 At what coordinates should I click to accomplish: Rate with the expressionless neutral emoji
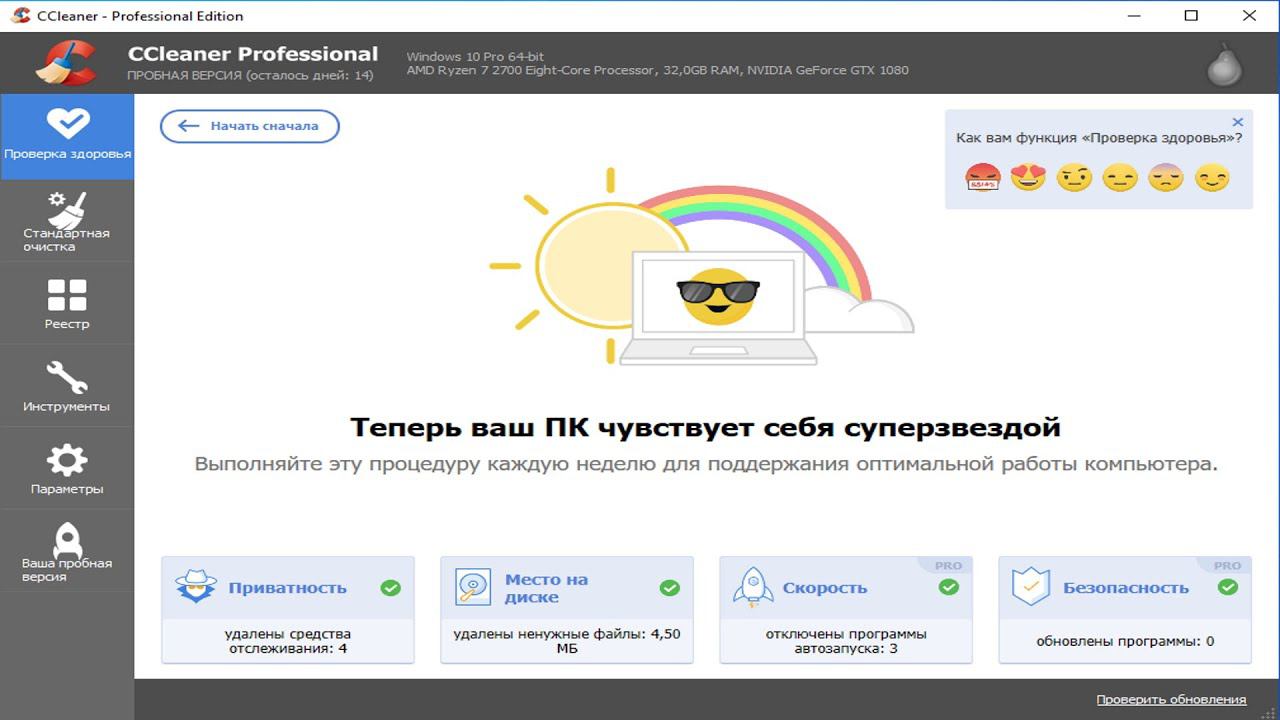(1120, 178)
